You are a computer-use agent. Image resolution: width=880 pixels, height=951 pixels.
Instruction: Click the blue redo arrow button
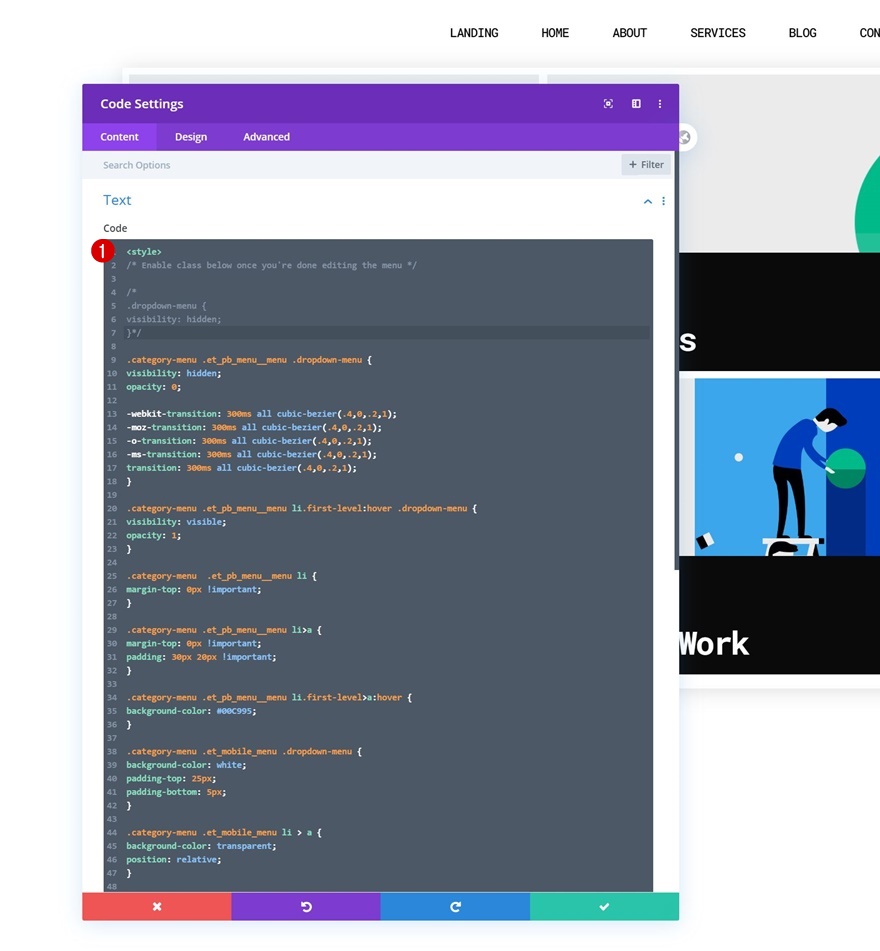click(455, 906)
